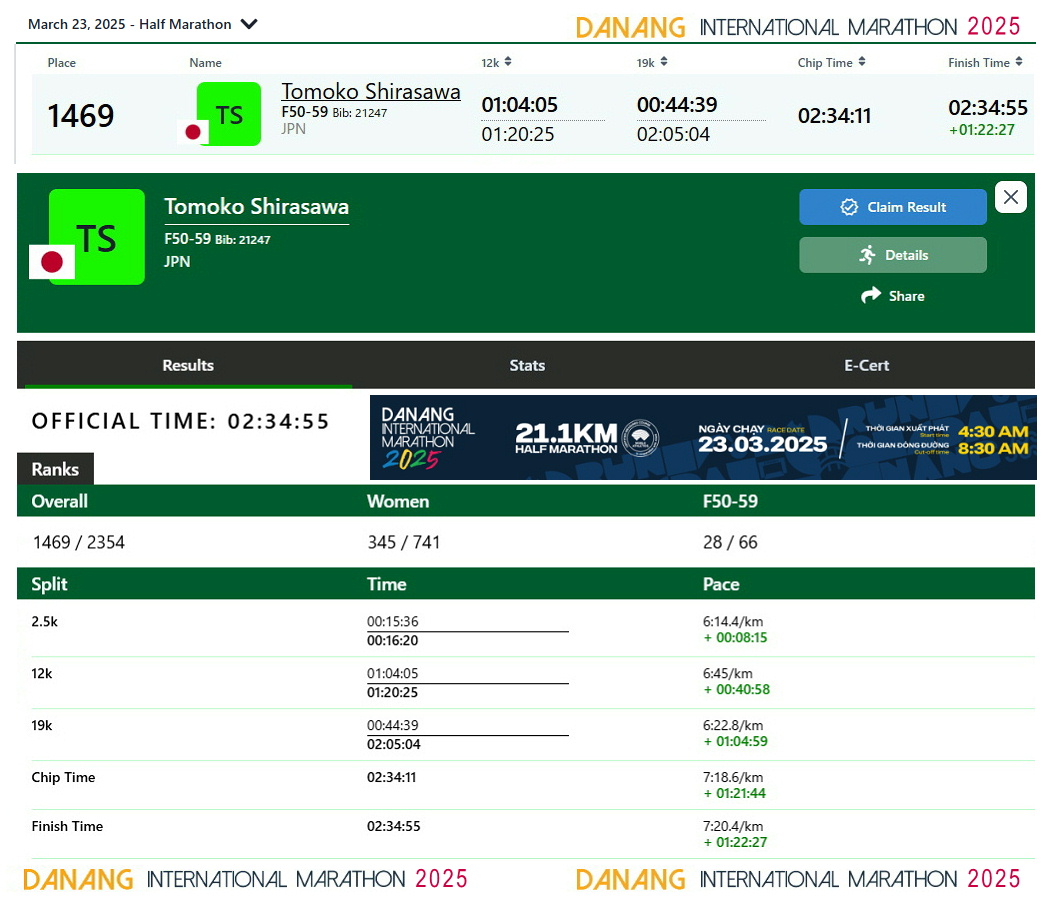Click the verified badge icon on Claim Result
1050x900 pixels.
(849, 207)
